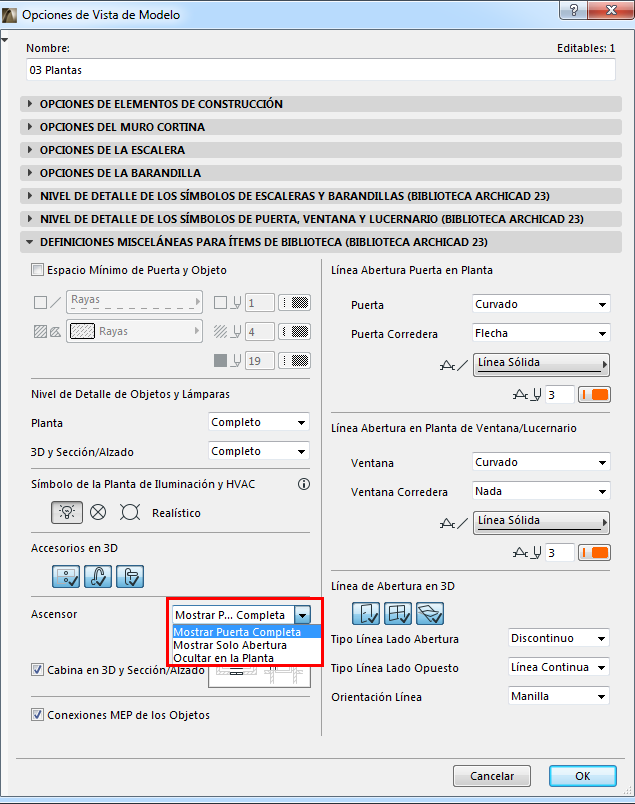
Task: Choose Ocultar en la Planta option
Action: tap(246, 658)
